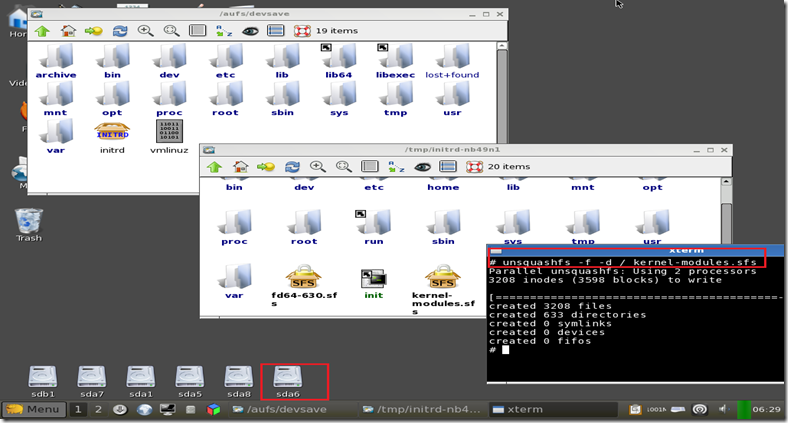Viewport: 788px width, 423px height.
Task: Zoom in icons in /aufs/devsave window
Action: tap(146, 31)
